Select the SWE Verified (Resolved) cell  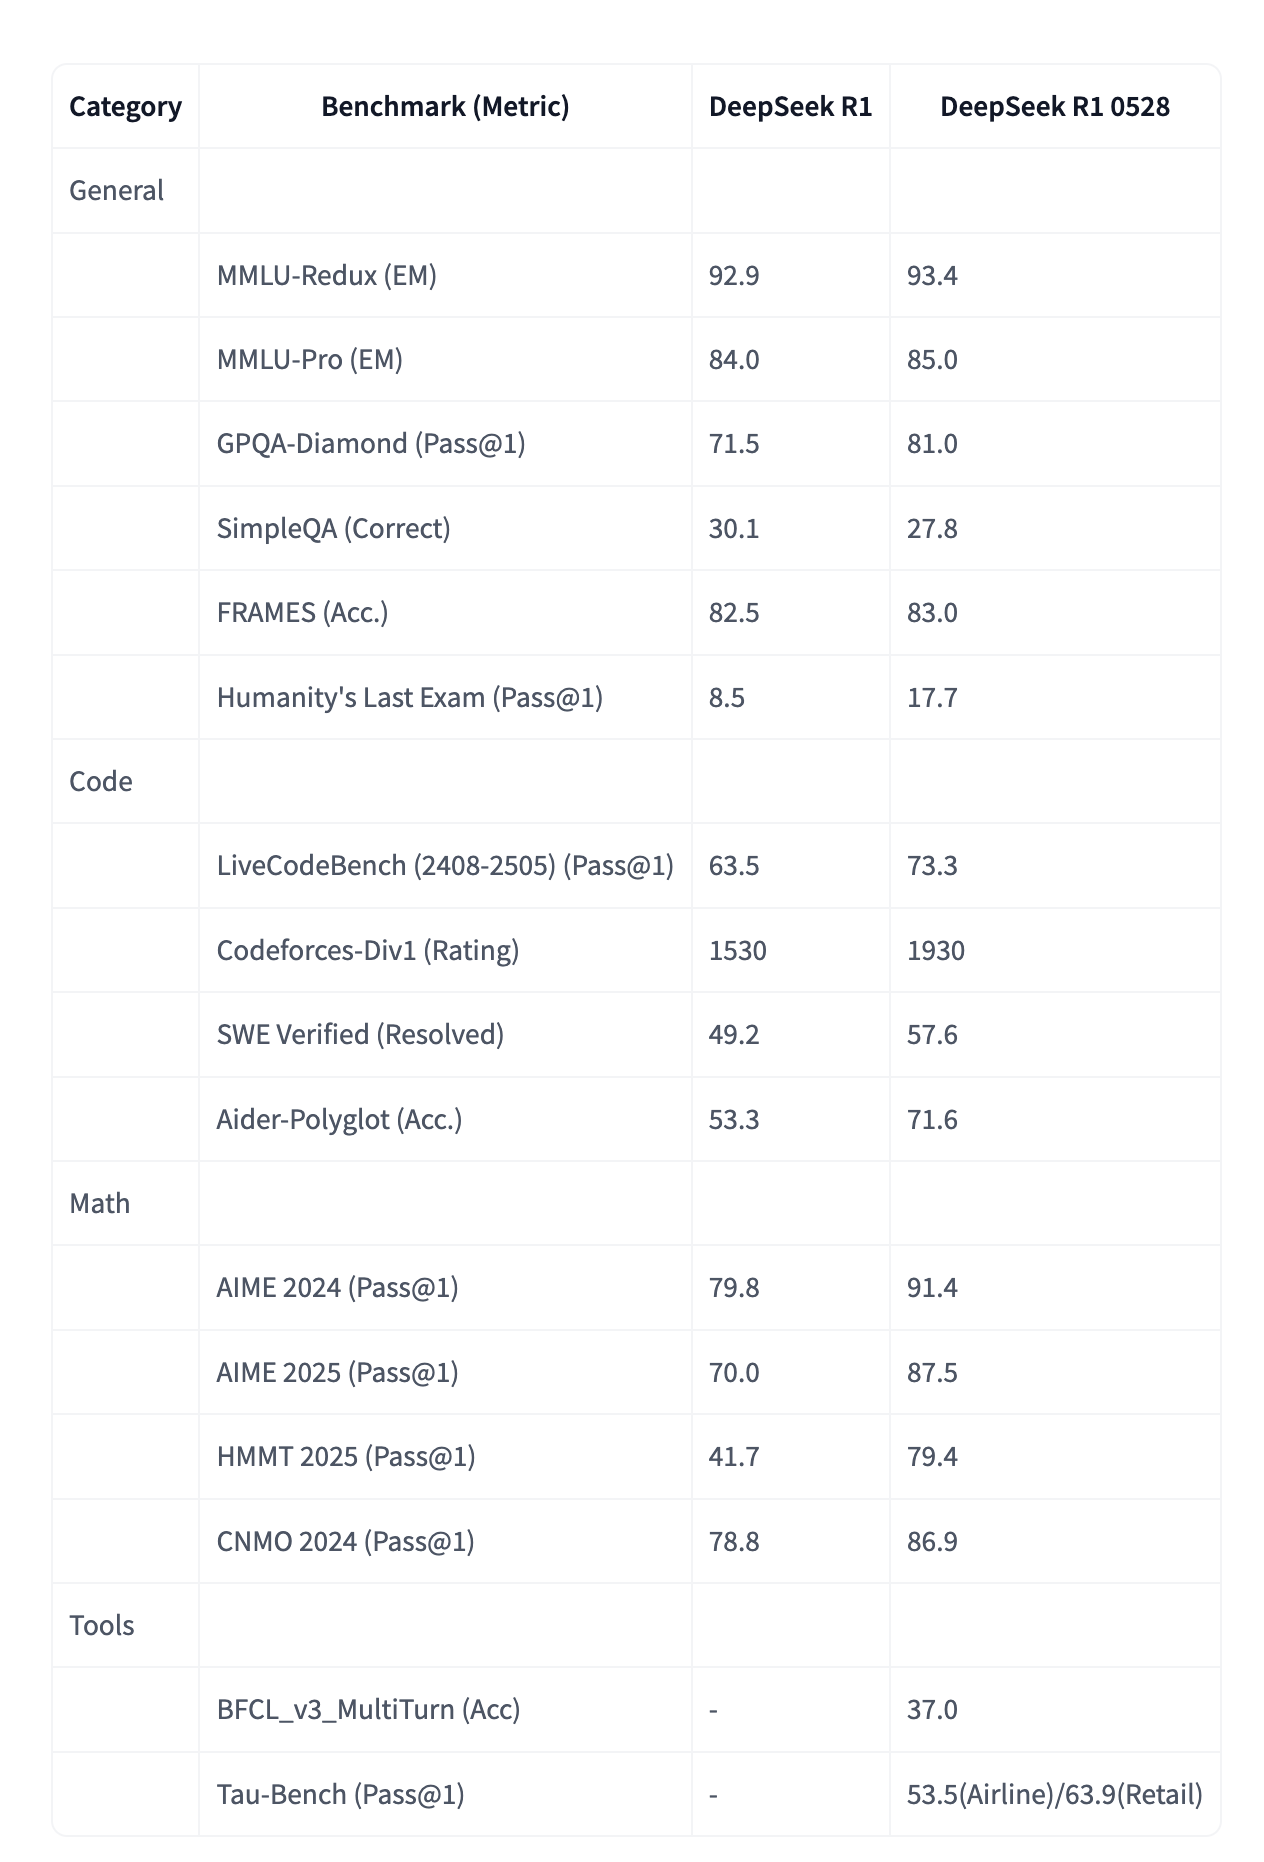[x=445, y=1035]
